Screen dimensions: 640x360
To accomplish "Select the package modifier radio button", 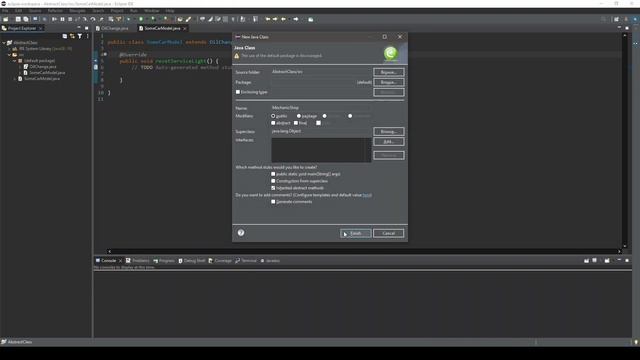I will (x=299, y=116).
